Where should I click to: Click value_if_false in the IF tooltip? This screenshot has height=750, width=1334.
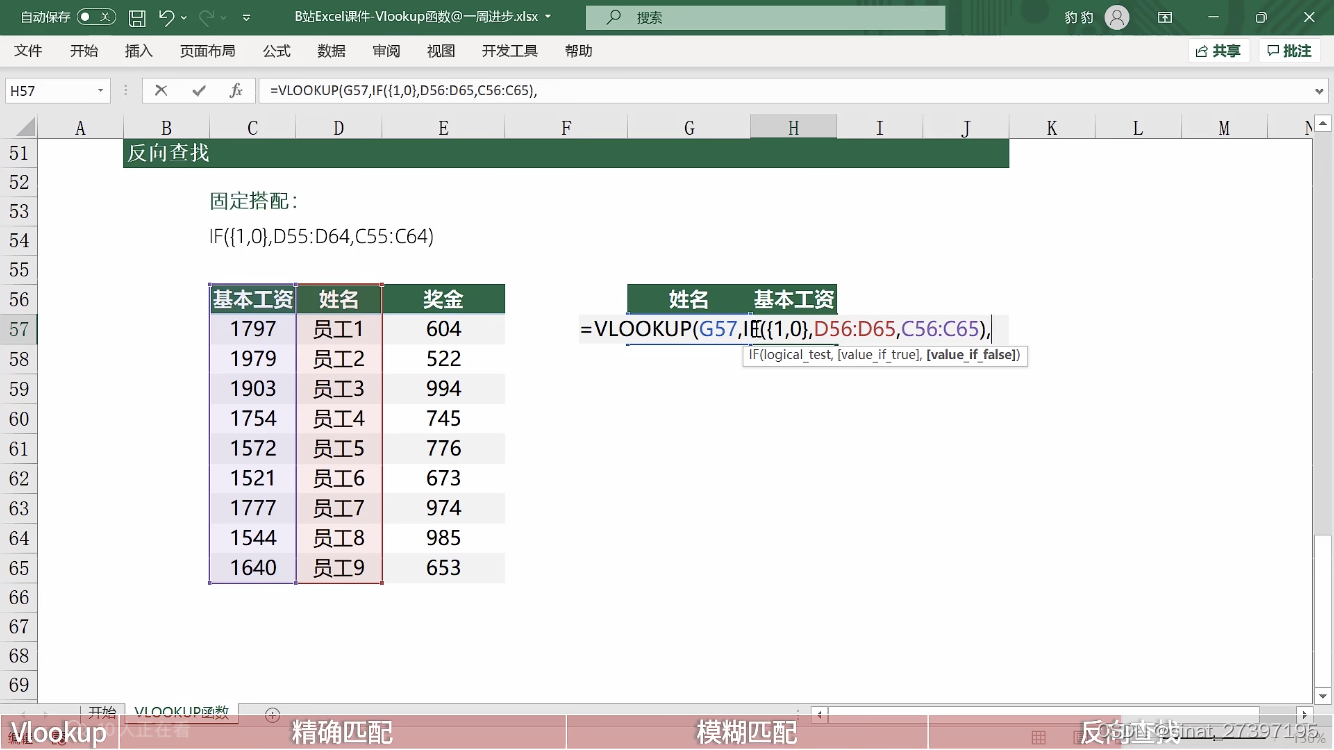[971, 355]
